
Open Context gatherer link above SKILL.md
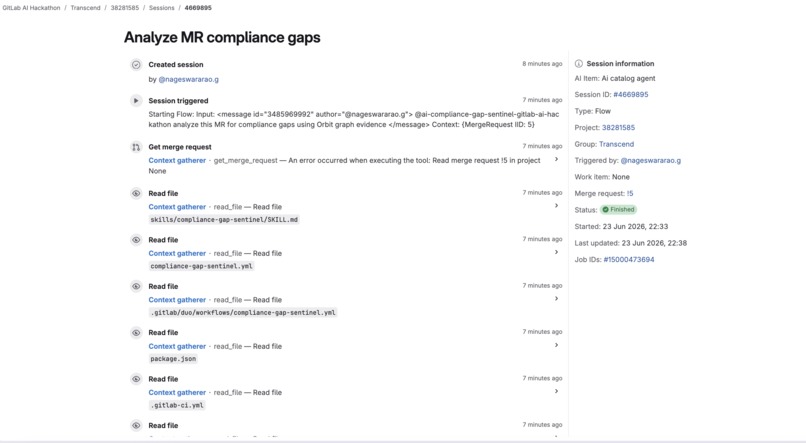177,207
